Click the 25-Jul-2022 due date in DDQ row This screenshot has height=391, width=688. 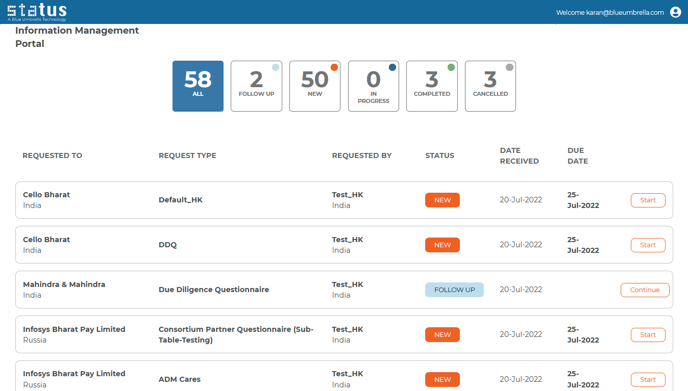(583, 245)
